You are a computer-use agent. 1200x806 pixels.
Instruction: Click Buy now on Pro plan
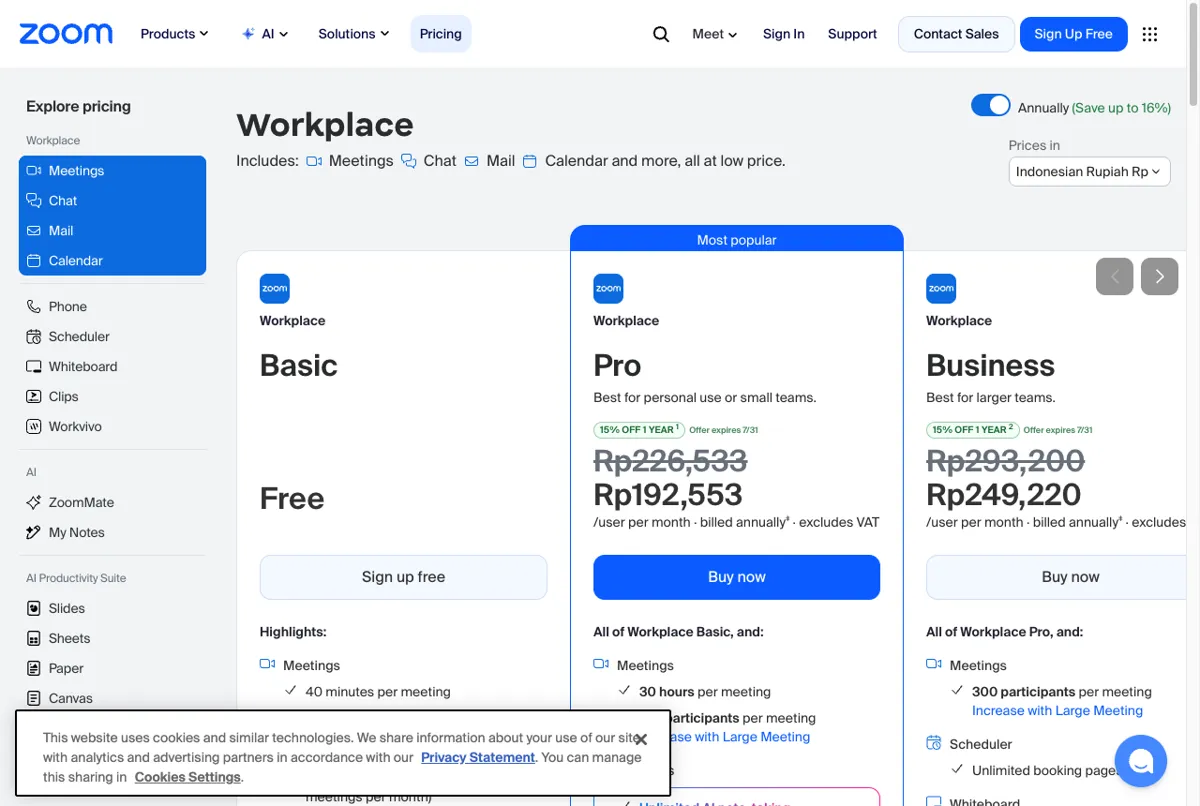737,577
